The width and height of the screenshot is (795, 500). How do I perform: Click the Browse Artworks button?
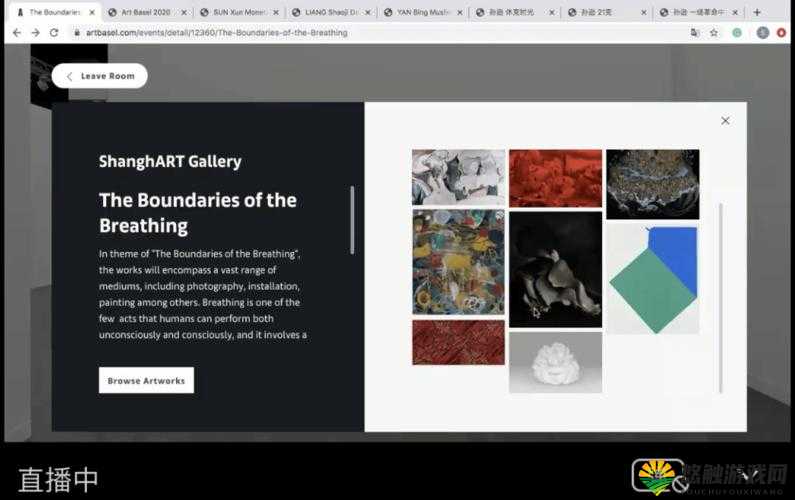pyautogui.click(x=146, y=380)
